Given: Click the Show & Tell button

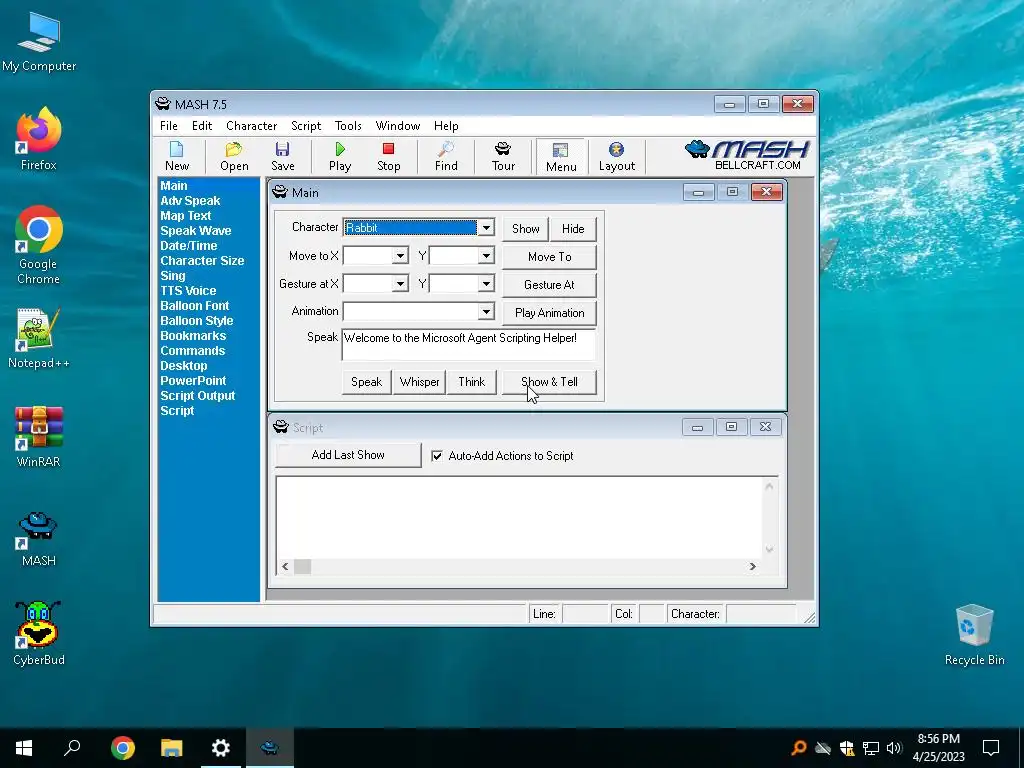Looking at the screenshot, I should click(549, 382).
